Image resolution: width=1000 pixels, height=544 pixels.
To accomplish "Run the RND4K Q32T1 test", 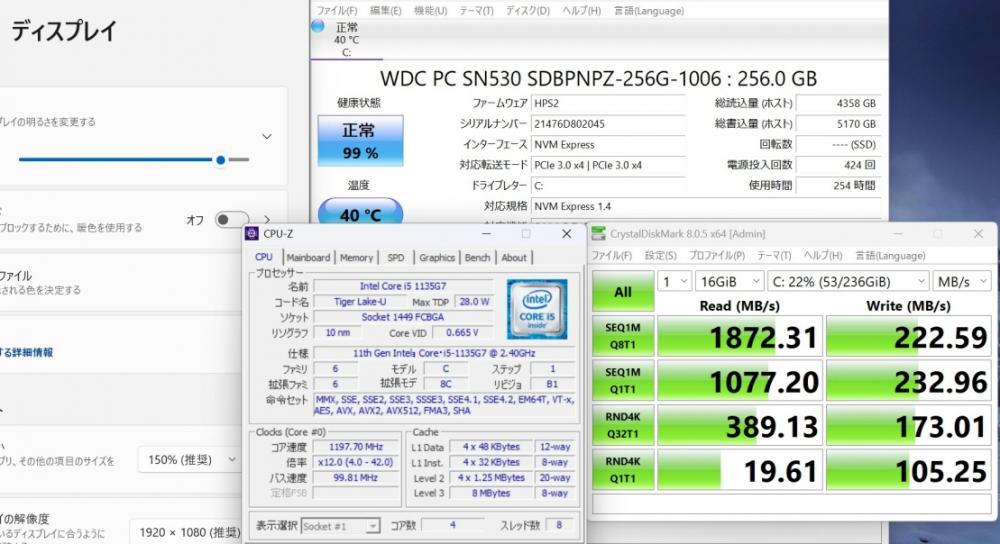I will (x=622, y=425).
